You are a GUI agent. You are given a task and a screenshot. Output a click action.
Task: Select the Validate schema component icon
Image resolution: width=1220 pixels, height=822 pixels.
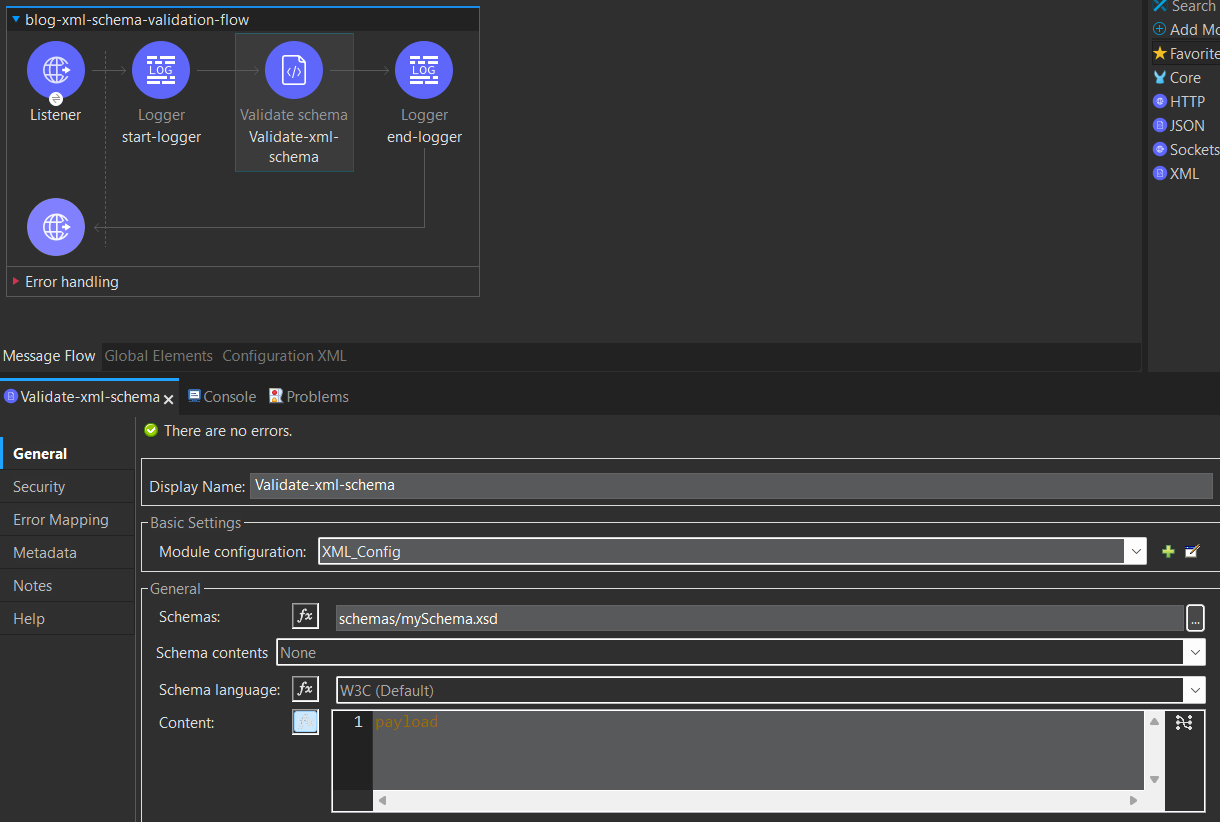point(294,70)
